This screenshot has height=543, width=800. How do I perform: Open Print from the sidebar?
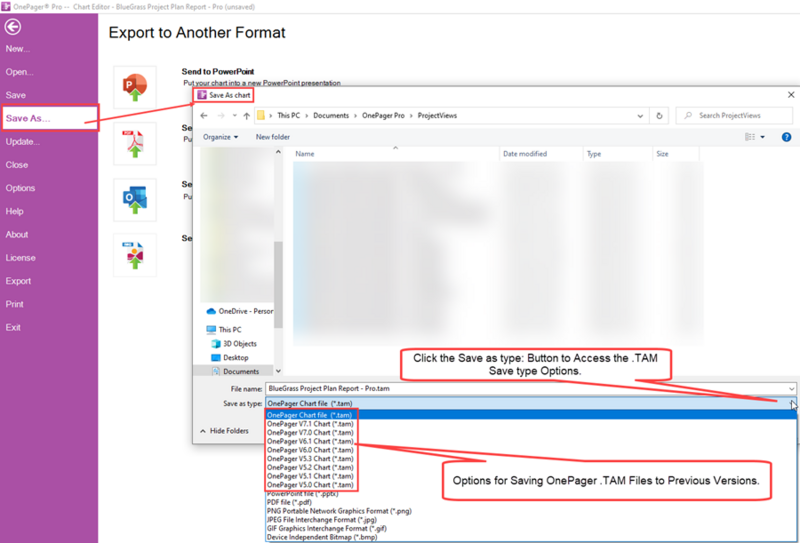(15, 304)
